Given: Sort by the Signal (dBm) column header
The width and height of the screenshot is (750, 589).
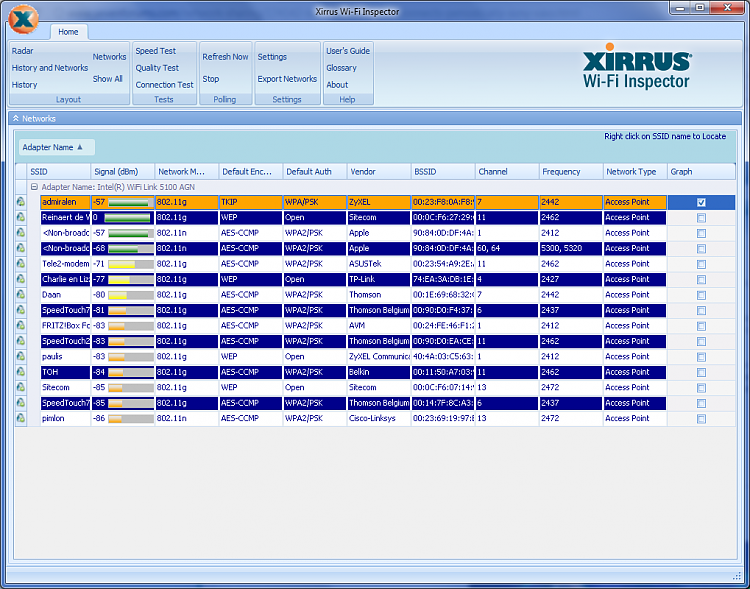Looking at the screenshot, I should [x=123, y=171].
